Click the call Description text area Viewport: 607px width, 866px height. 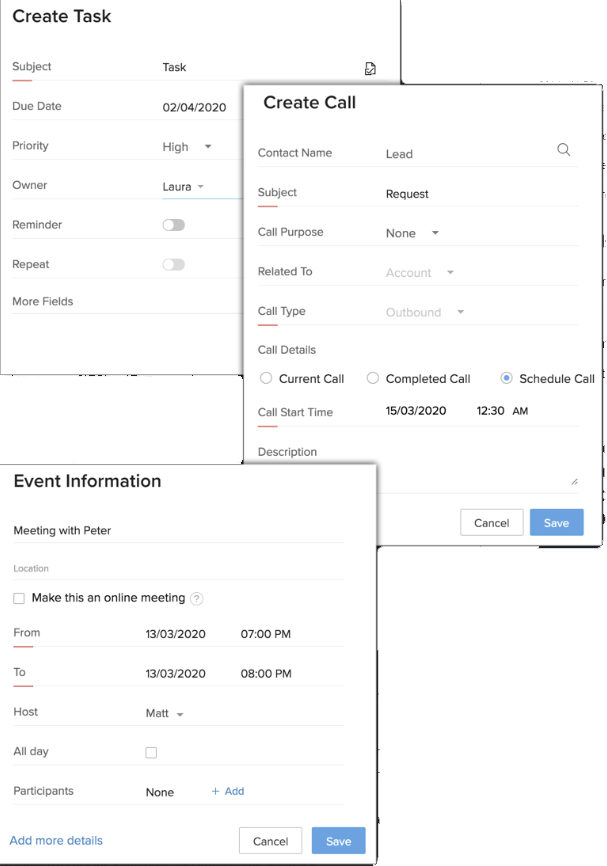417,476
